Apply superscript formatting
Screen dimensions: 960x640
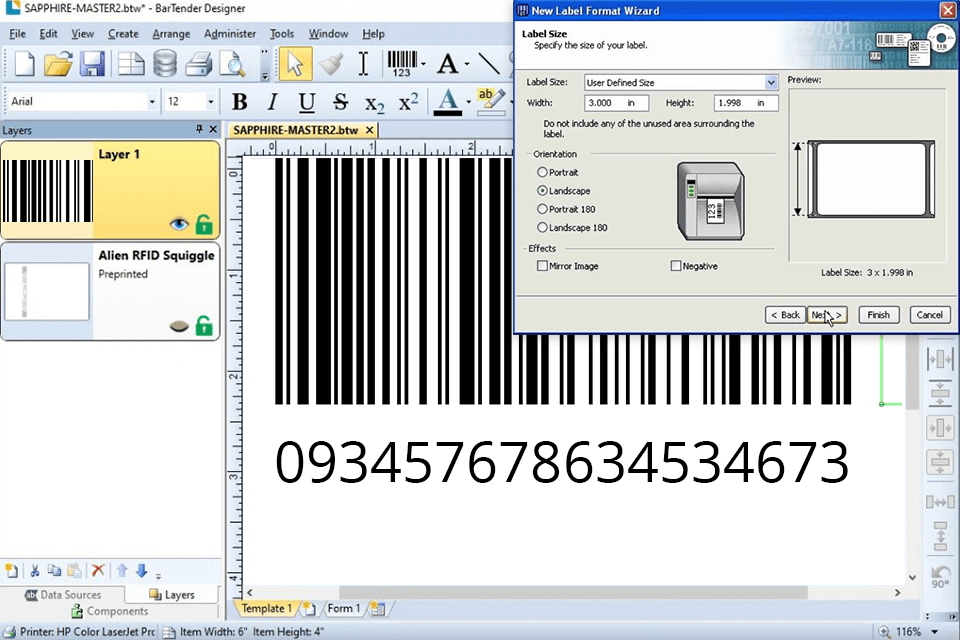[x=408, y=102]
